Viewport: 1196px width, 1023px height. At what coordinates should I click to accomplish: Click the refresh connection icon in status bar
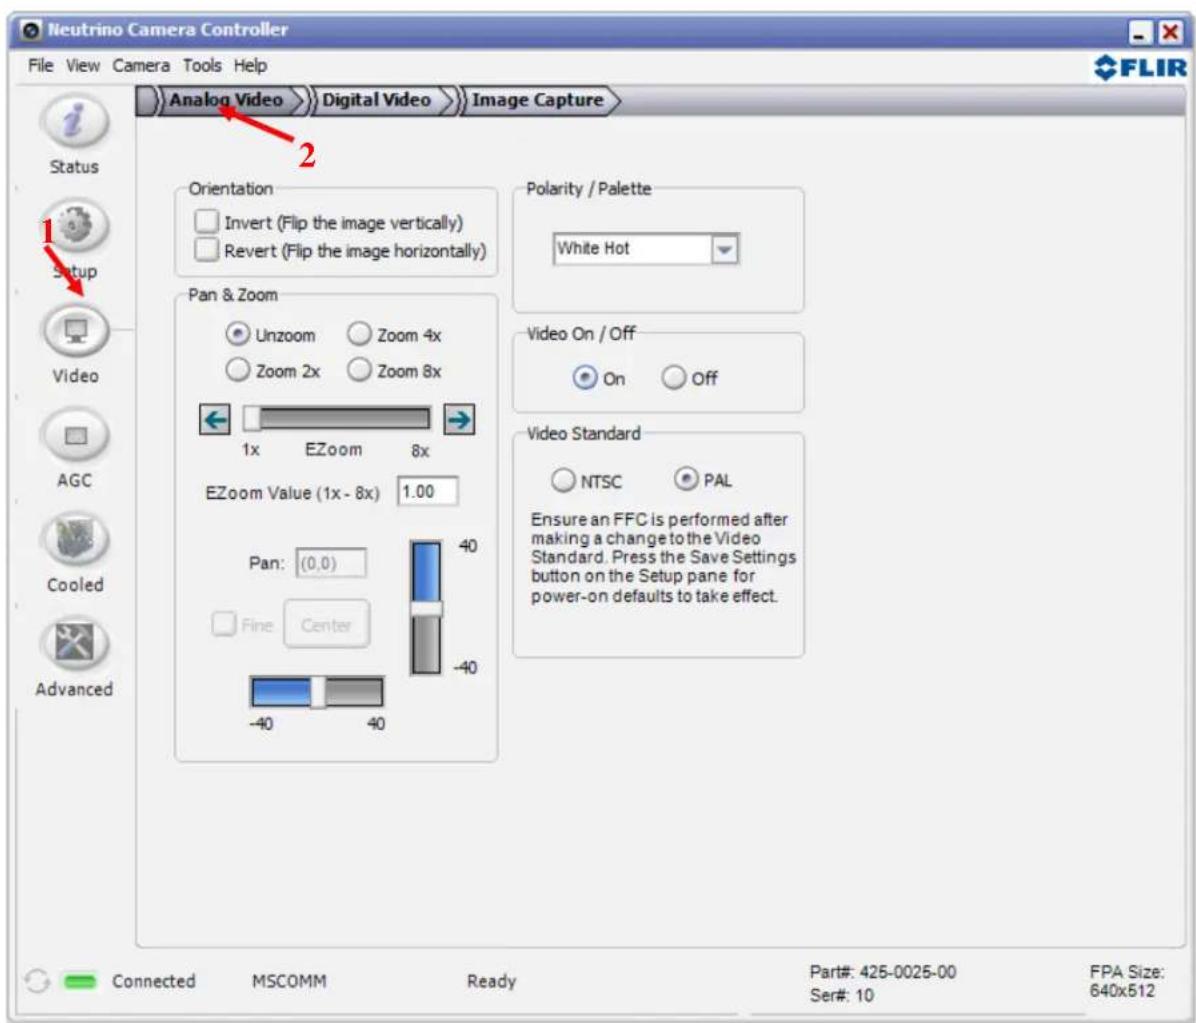point(36,981)
